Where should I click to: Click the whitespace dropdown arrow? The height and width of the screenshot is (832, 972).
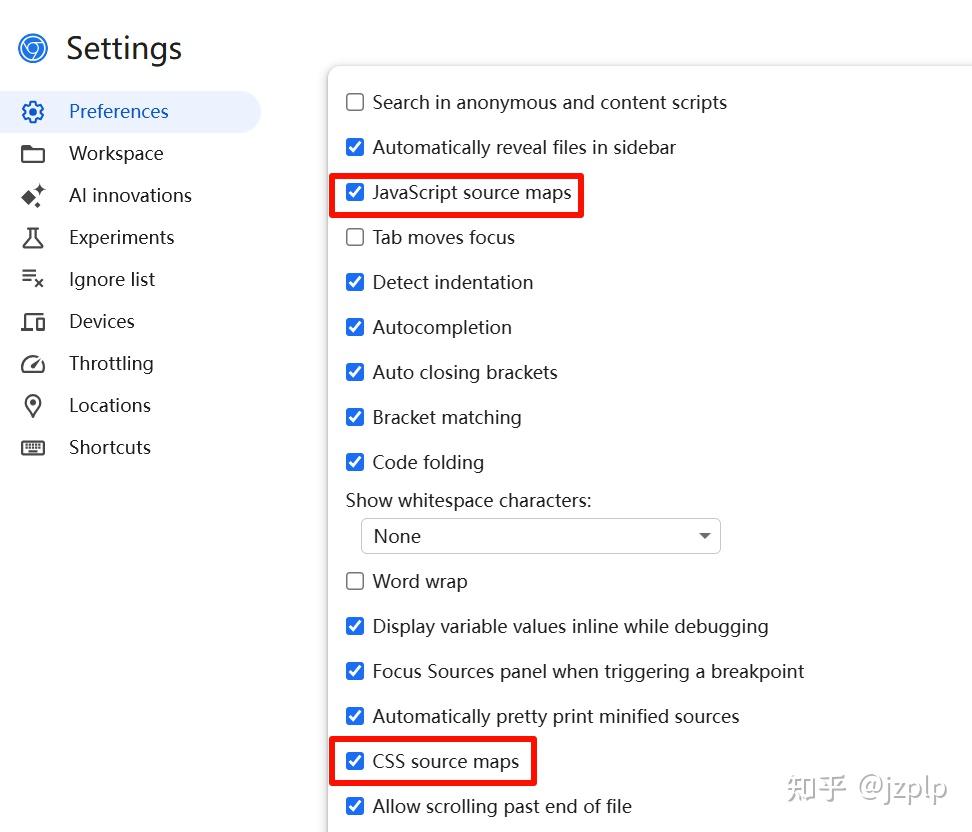(x=704, y=536)
